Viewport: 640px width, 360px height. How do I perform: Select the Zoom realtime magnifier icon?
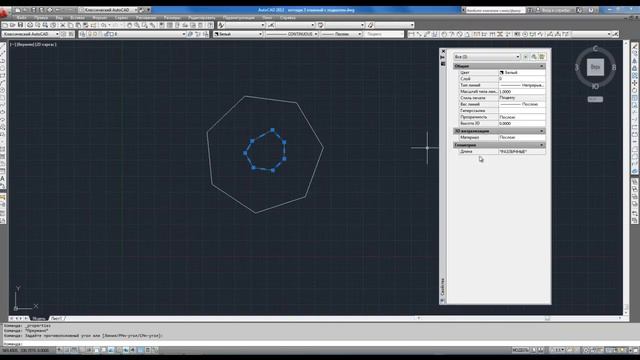(137, 25)
